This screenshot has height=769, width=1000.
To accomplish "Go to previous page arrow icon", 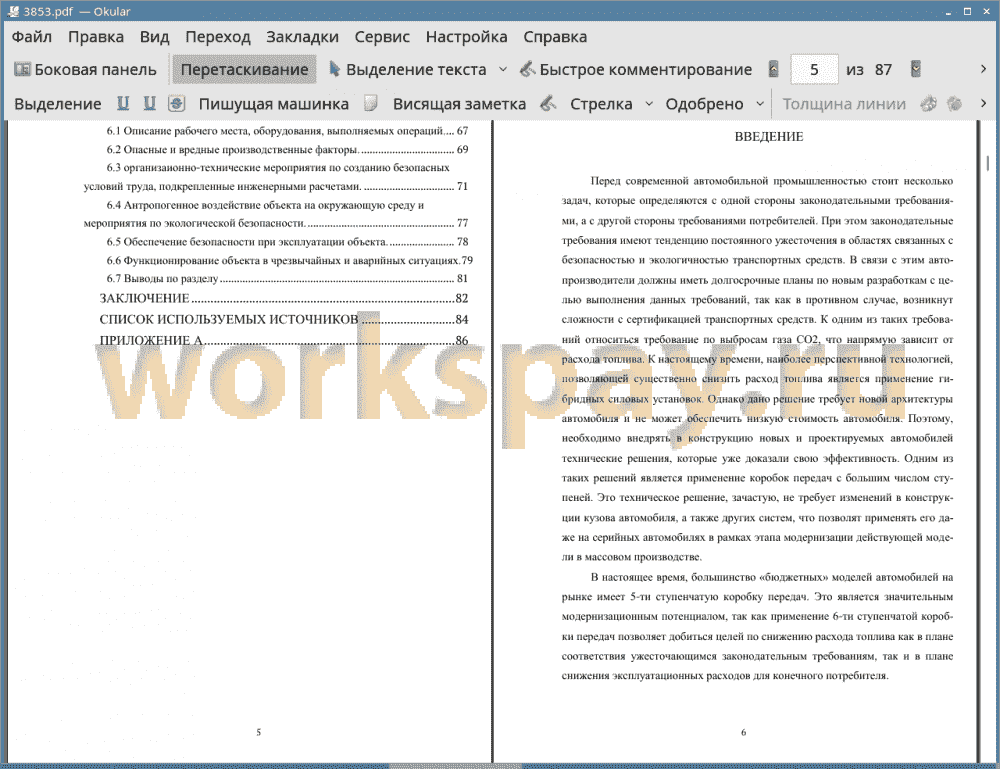I will pos(774,69).
